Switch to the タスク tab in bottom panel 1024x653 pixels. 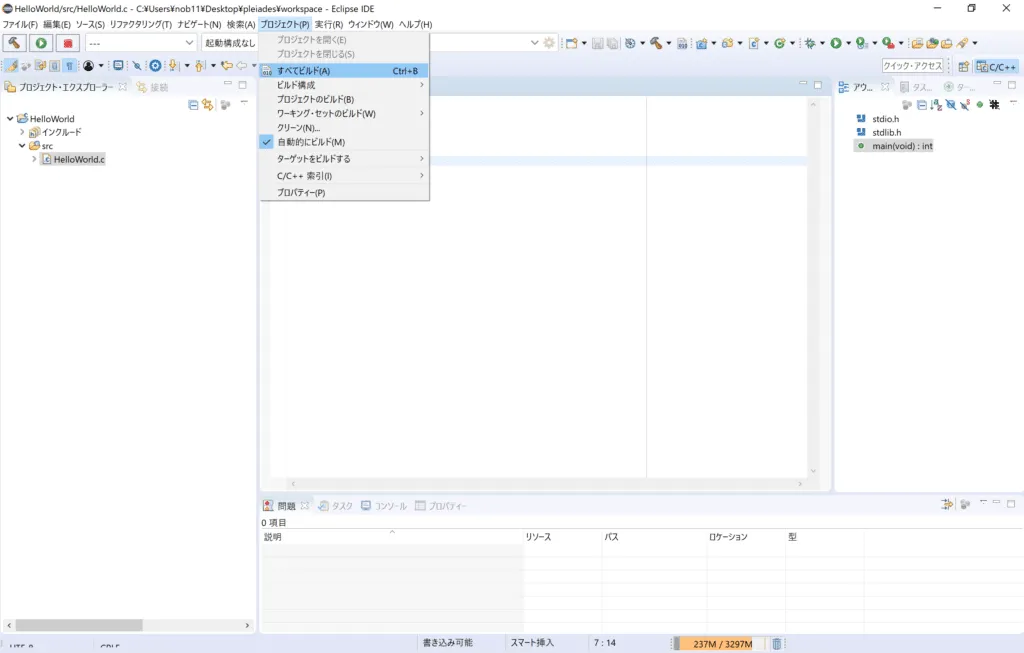coord(336,506)
